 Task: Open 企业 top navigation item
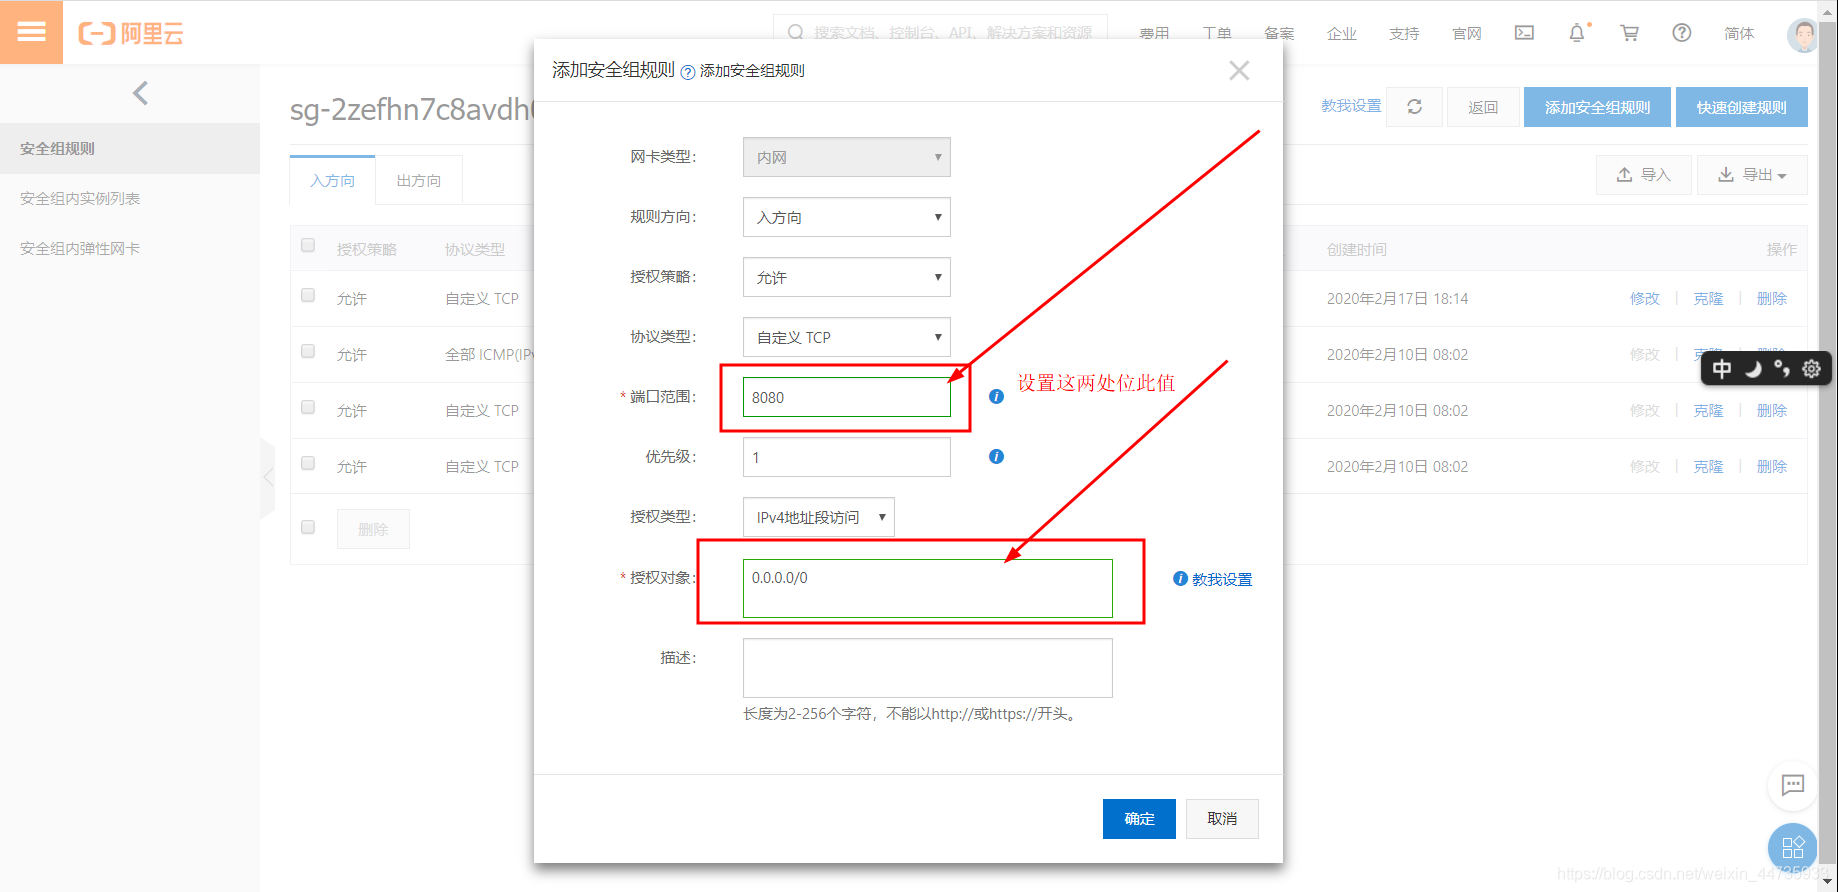click(x=1341, y=33)
